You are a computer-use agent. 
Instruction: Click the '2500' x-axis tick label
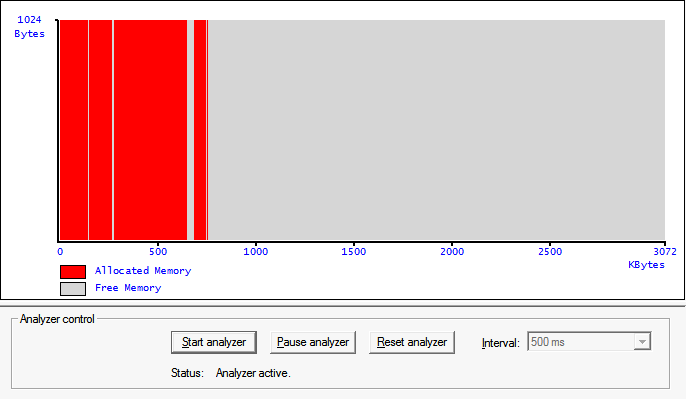pyautogui.click(x=550, y=252)
